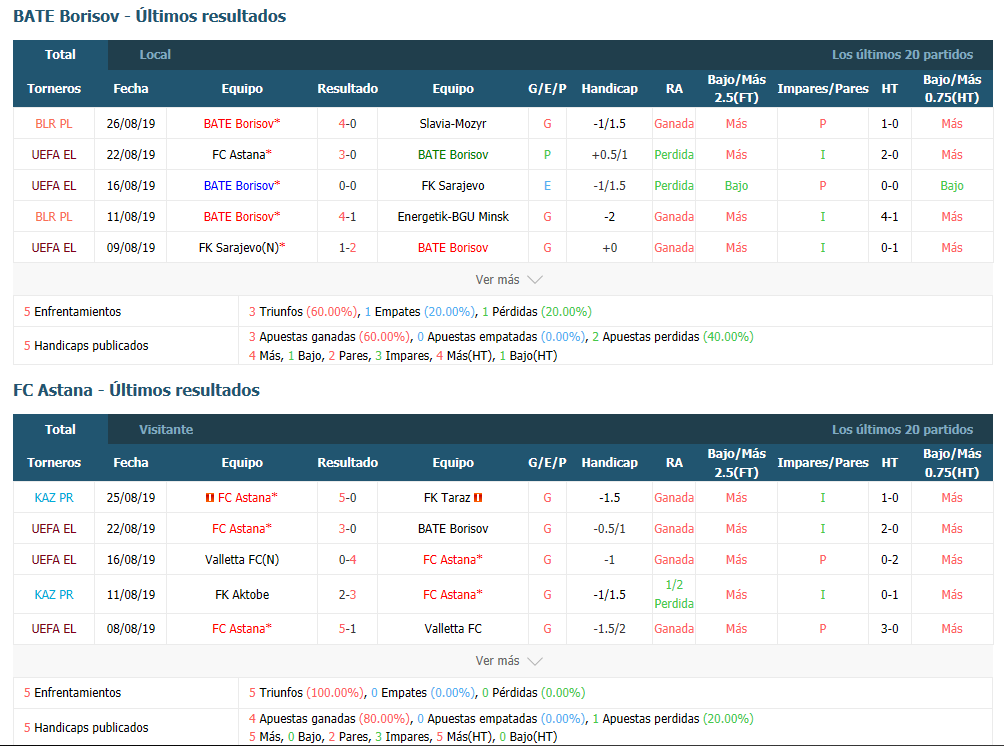Click the 1-2 result of FK Sarajevo(N) match

tap(347, 248)
